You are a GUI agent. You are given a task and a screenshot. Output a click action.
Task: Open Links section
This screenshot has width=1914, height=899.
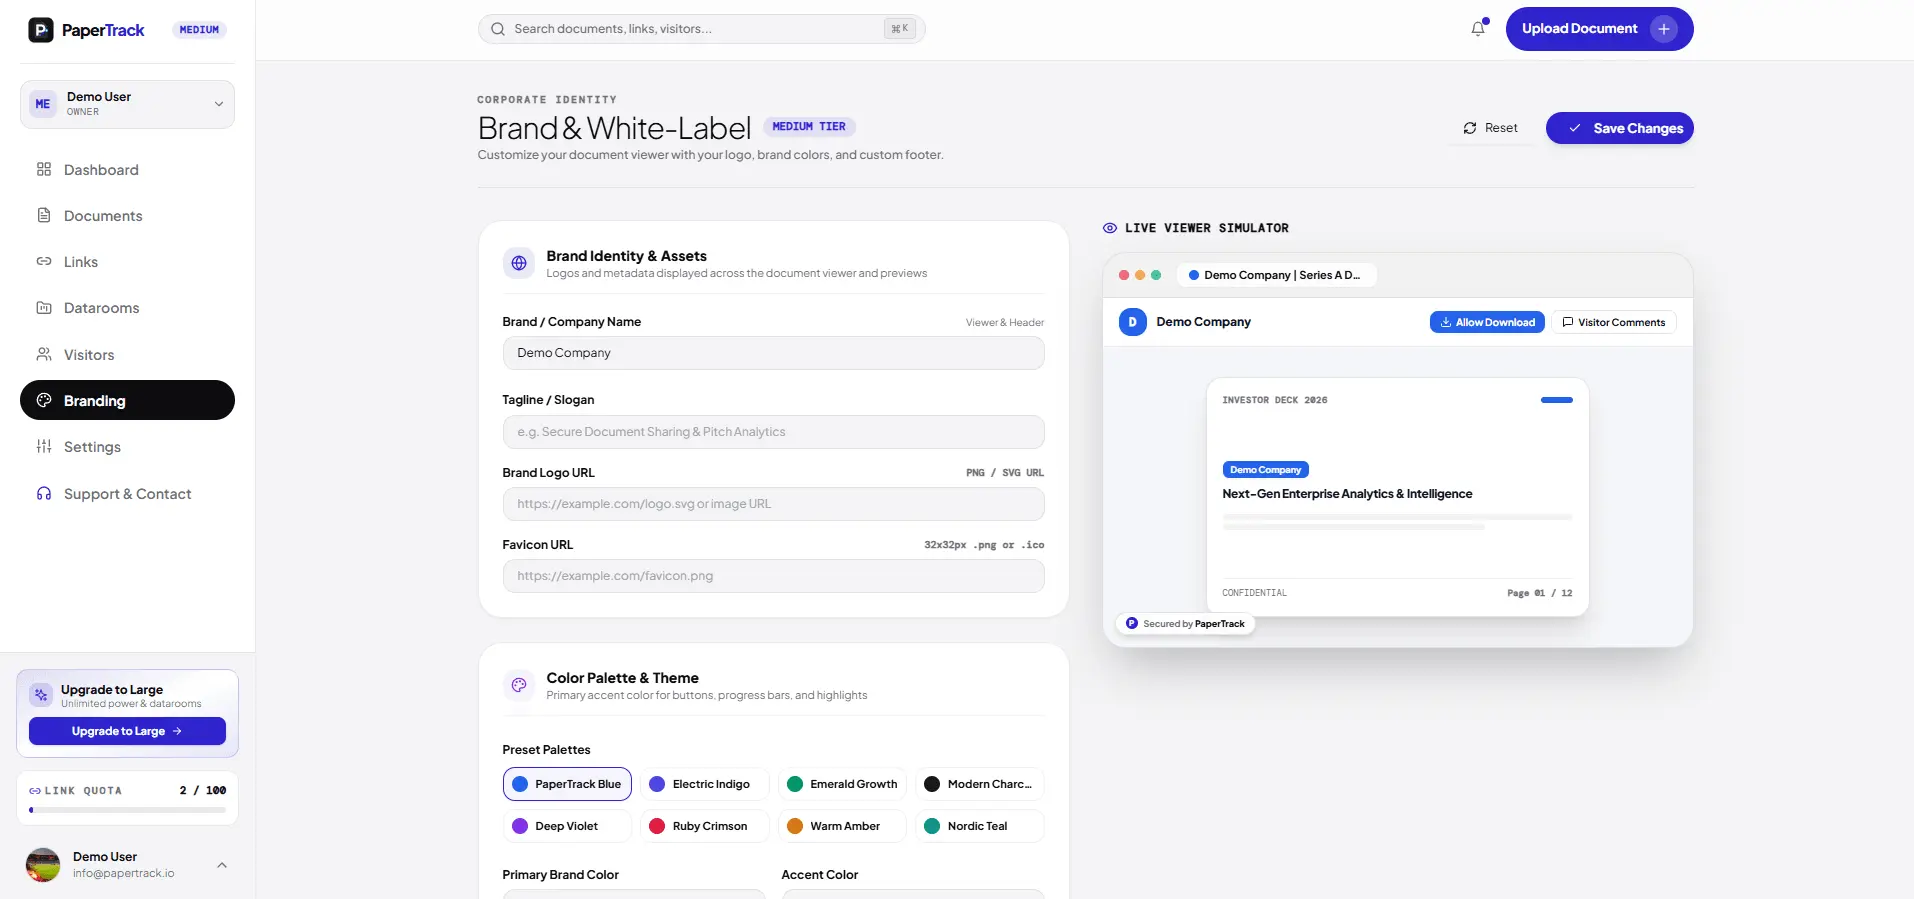coord(128,262)
